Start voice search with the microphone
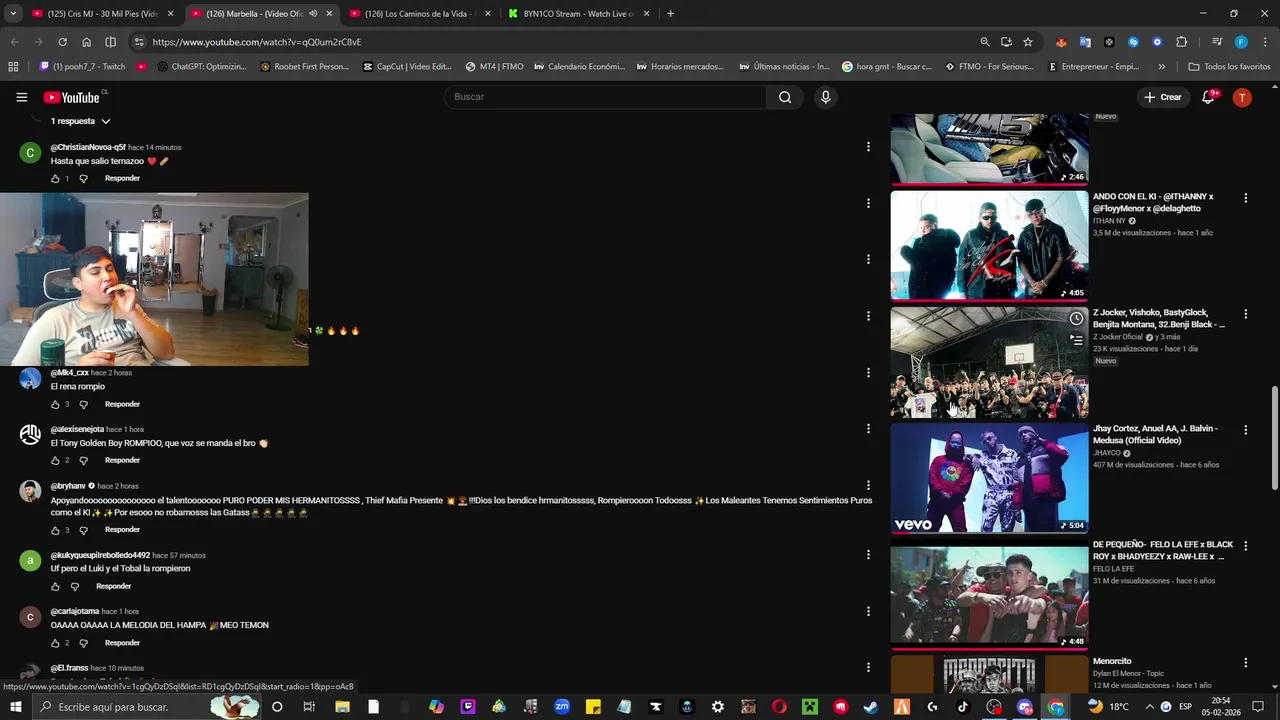Screen dimensions: 1280x720 tap(825, 97)
